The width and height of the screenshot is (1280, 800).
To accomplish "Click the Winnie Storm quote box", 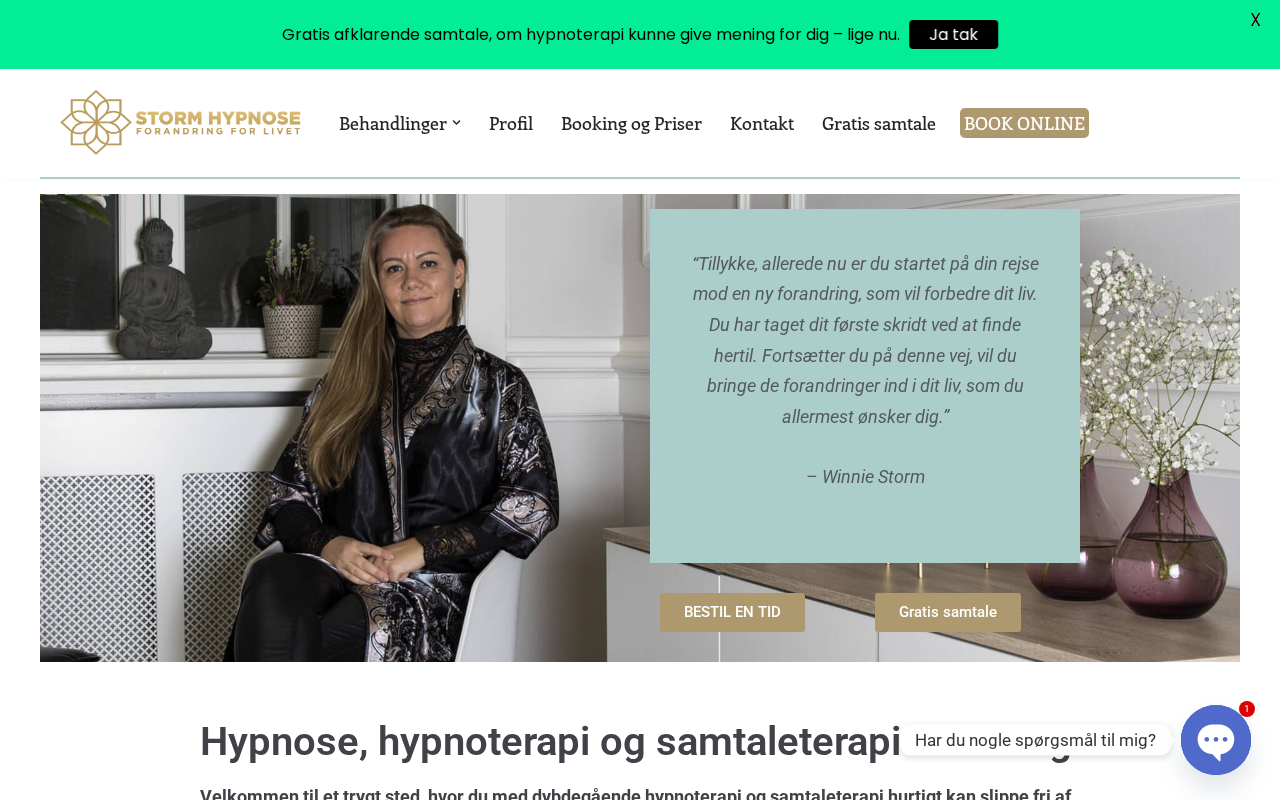I will pyautogui.click(x=865, y=386).
